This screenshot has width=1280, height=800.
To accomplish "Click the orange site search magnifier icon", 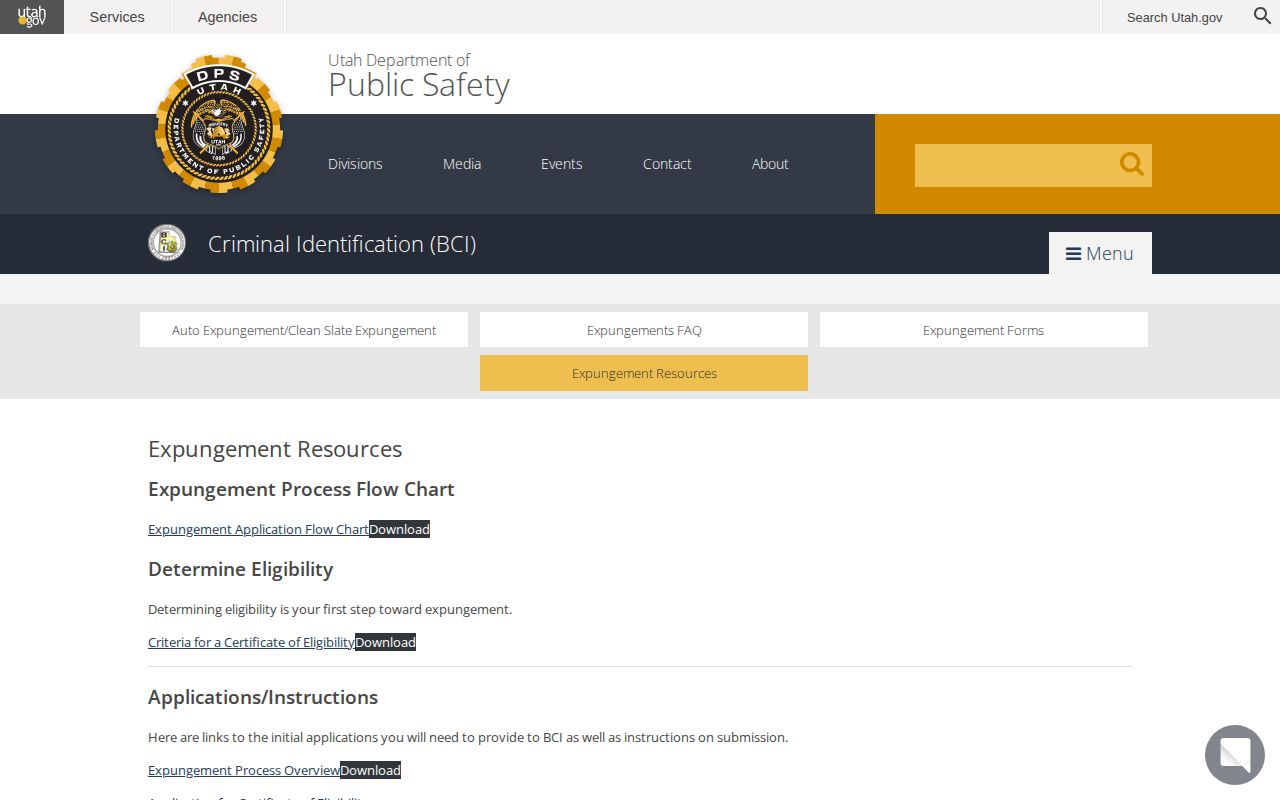I will click(1131, 165).
